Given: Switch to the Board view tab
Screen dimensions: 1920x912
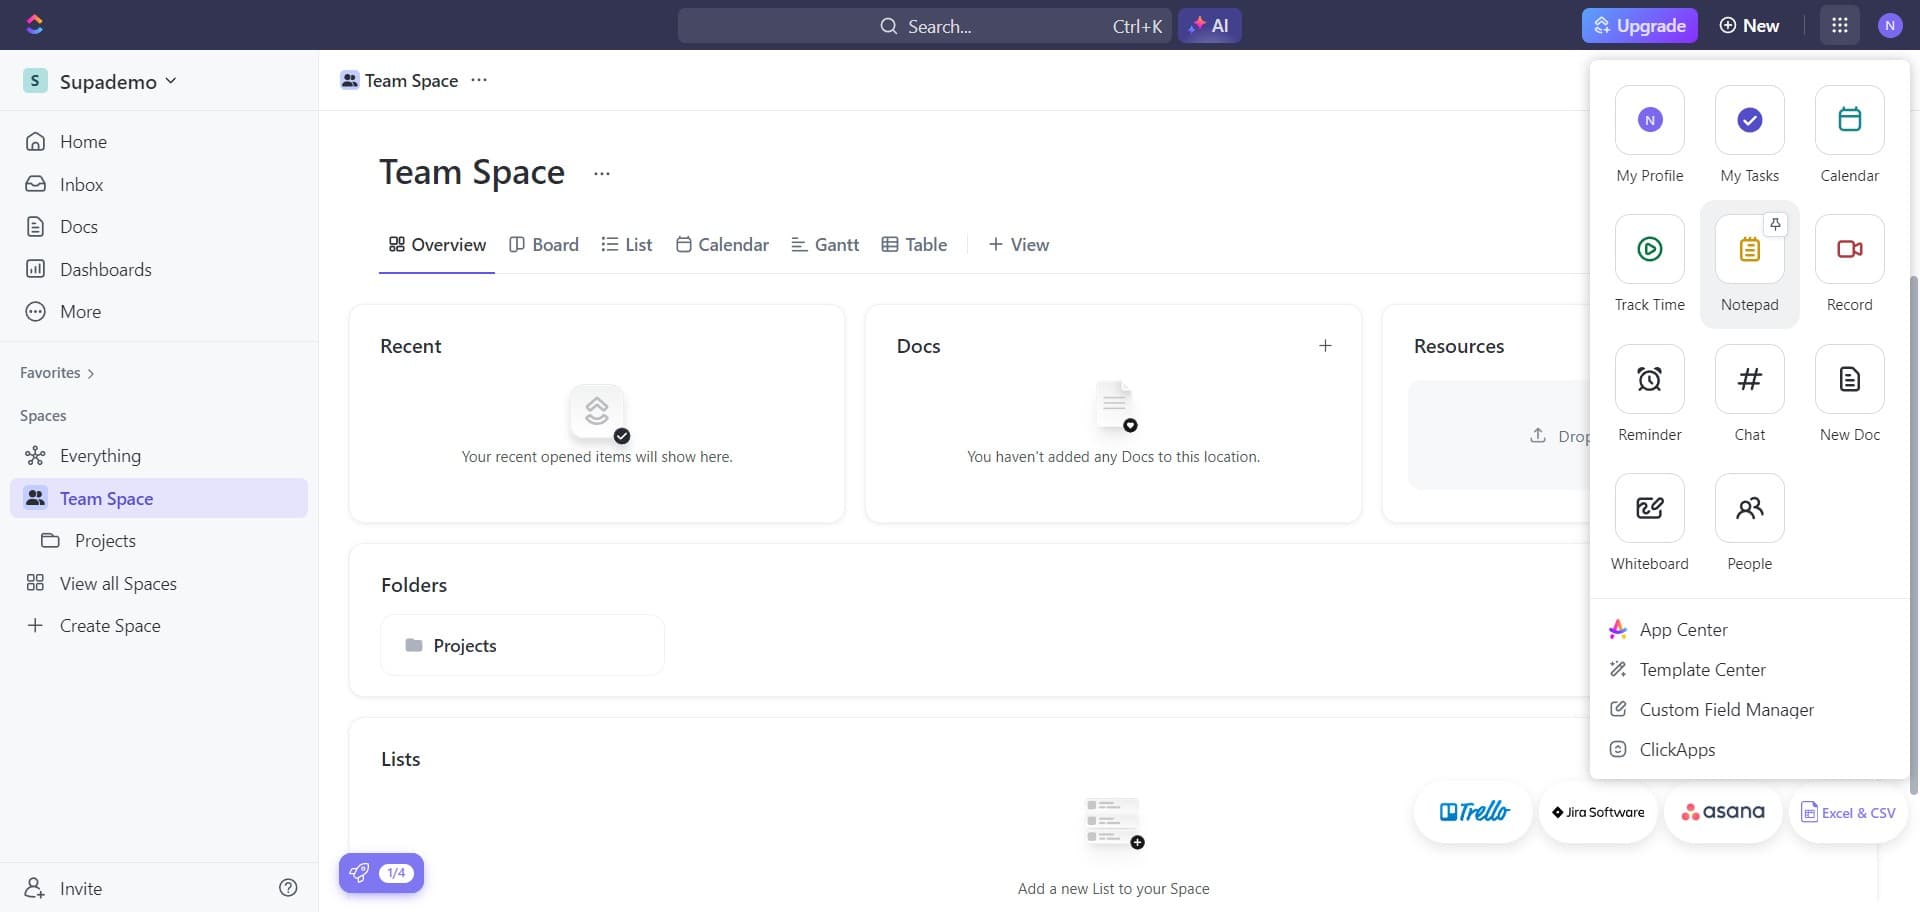Looking at the screenshot, I should (544, 245).
